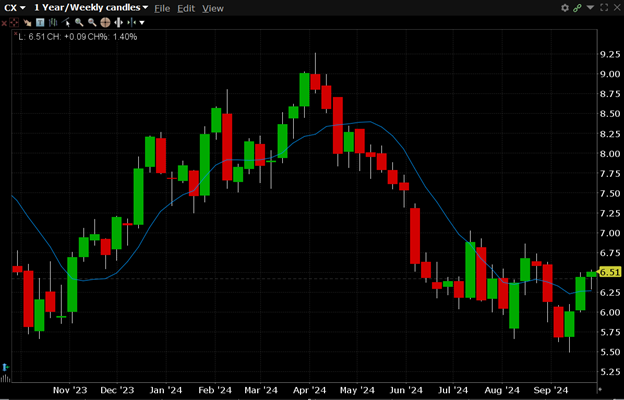Click the Feb '24 time axis label

coord(215,390)
